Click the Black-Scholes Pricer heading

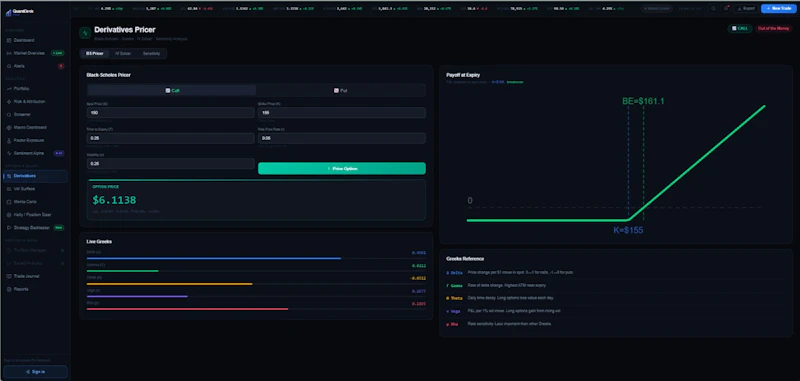(x=109, y=75)
